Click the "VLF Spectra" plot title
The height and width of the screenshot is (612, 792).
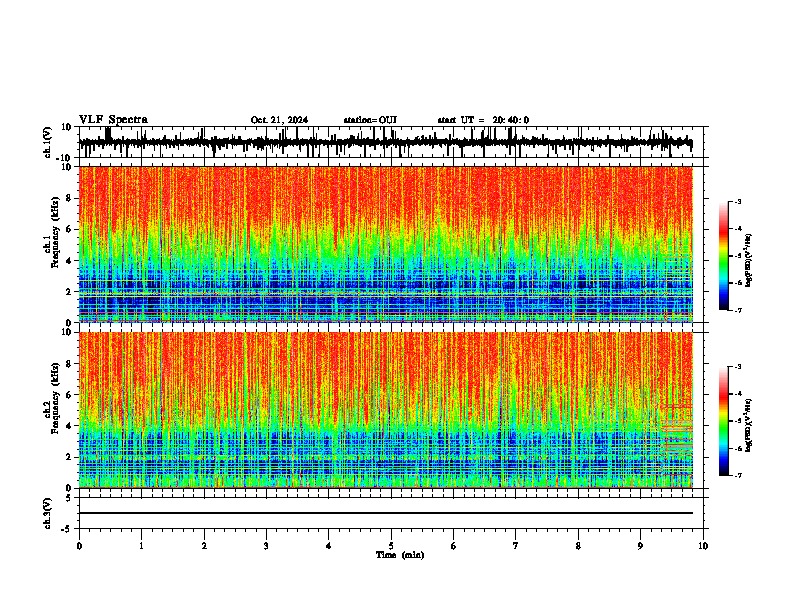113,120
